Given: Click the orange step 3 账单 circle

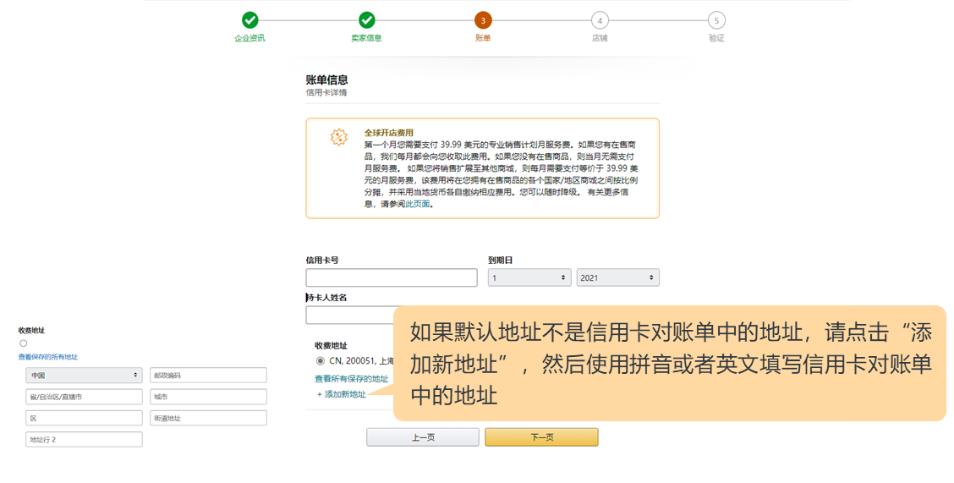Looking at the screenshot, I should tap(483, 20).
